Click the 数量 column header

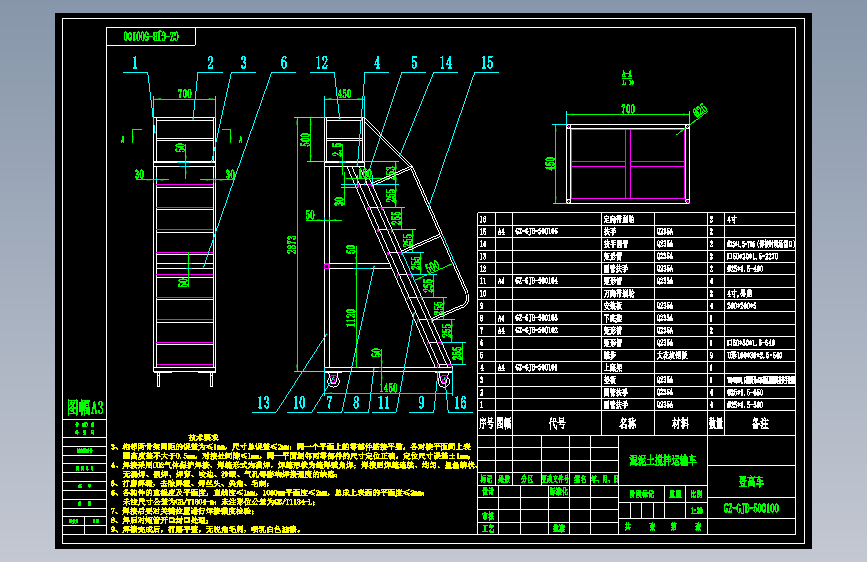[716, 423]
